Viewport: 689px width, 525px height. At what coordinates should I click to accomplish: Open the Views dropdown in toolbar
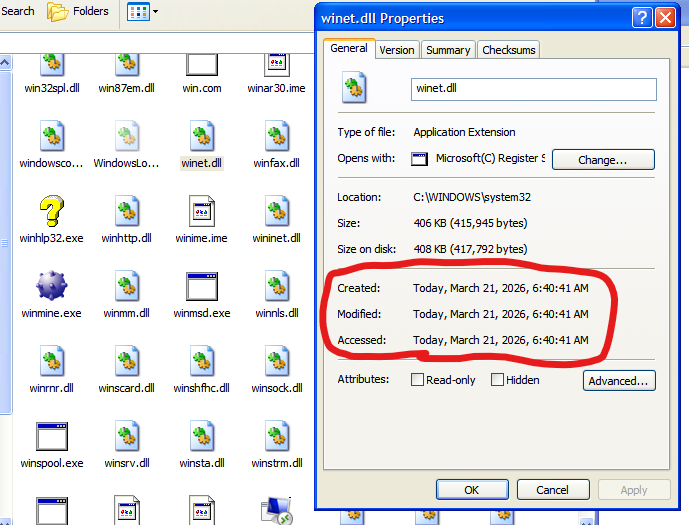(144, 12)
